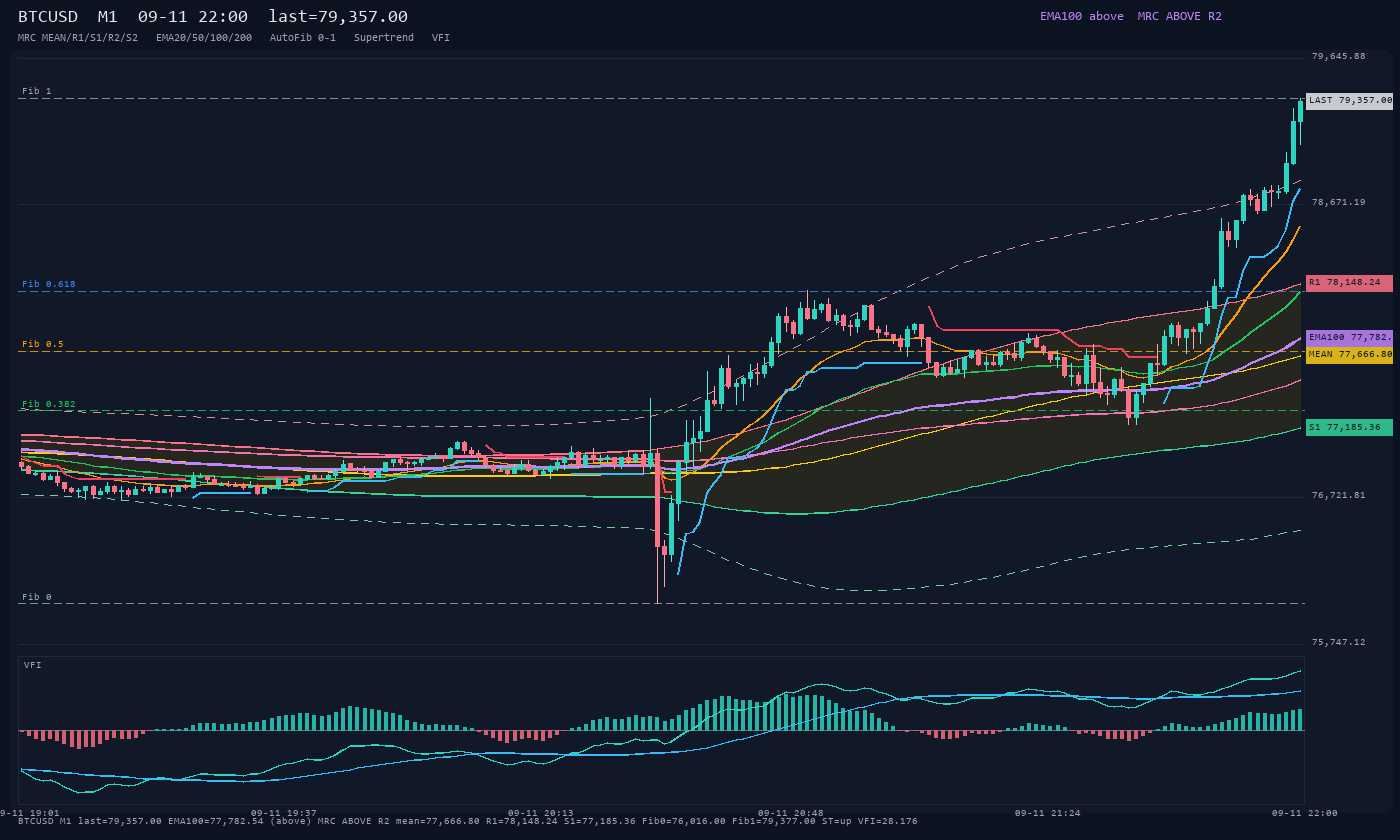Image resolution: width=1400 pixels, height=840 pixels.
Task: Click the 09-11 20:48 time axis label
Action: [x=791, y=813]
